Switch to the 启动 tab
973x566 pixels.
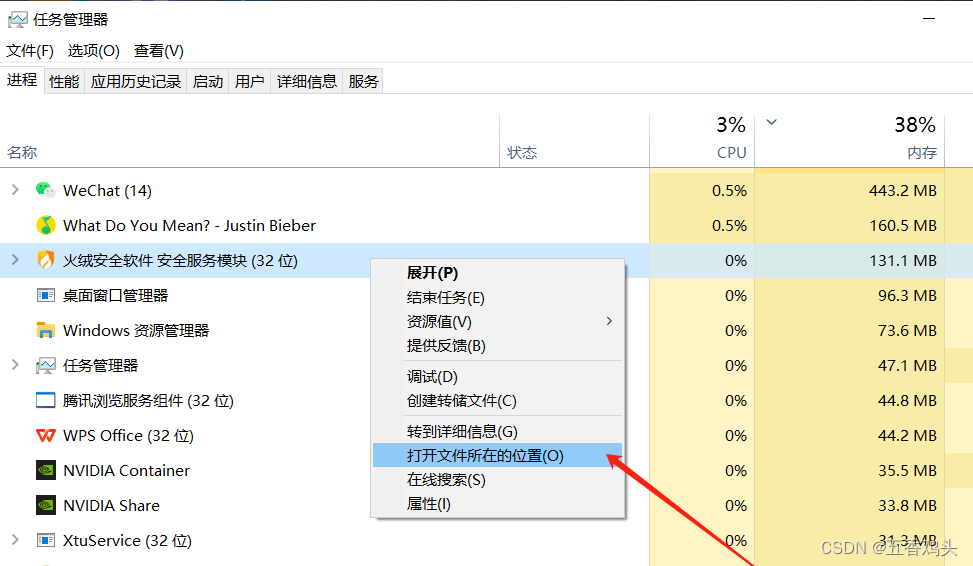208,81
